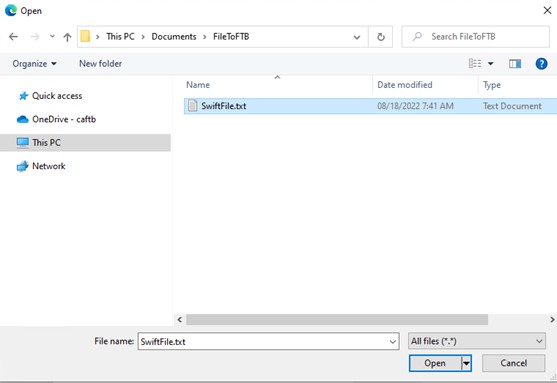Open the All files type filter
Image resolution: width=557 pixels, height=383 pixels.
[x=477, y=341]
